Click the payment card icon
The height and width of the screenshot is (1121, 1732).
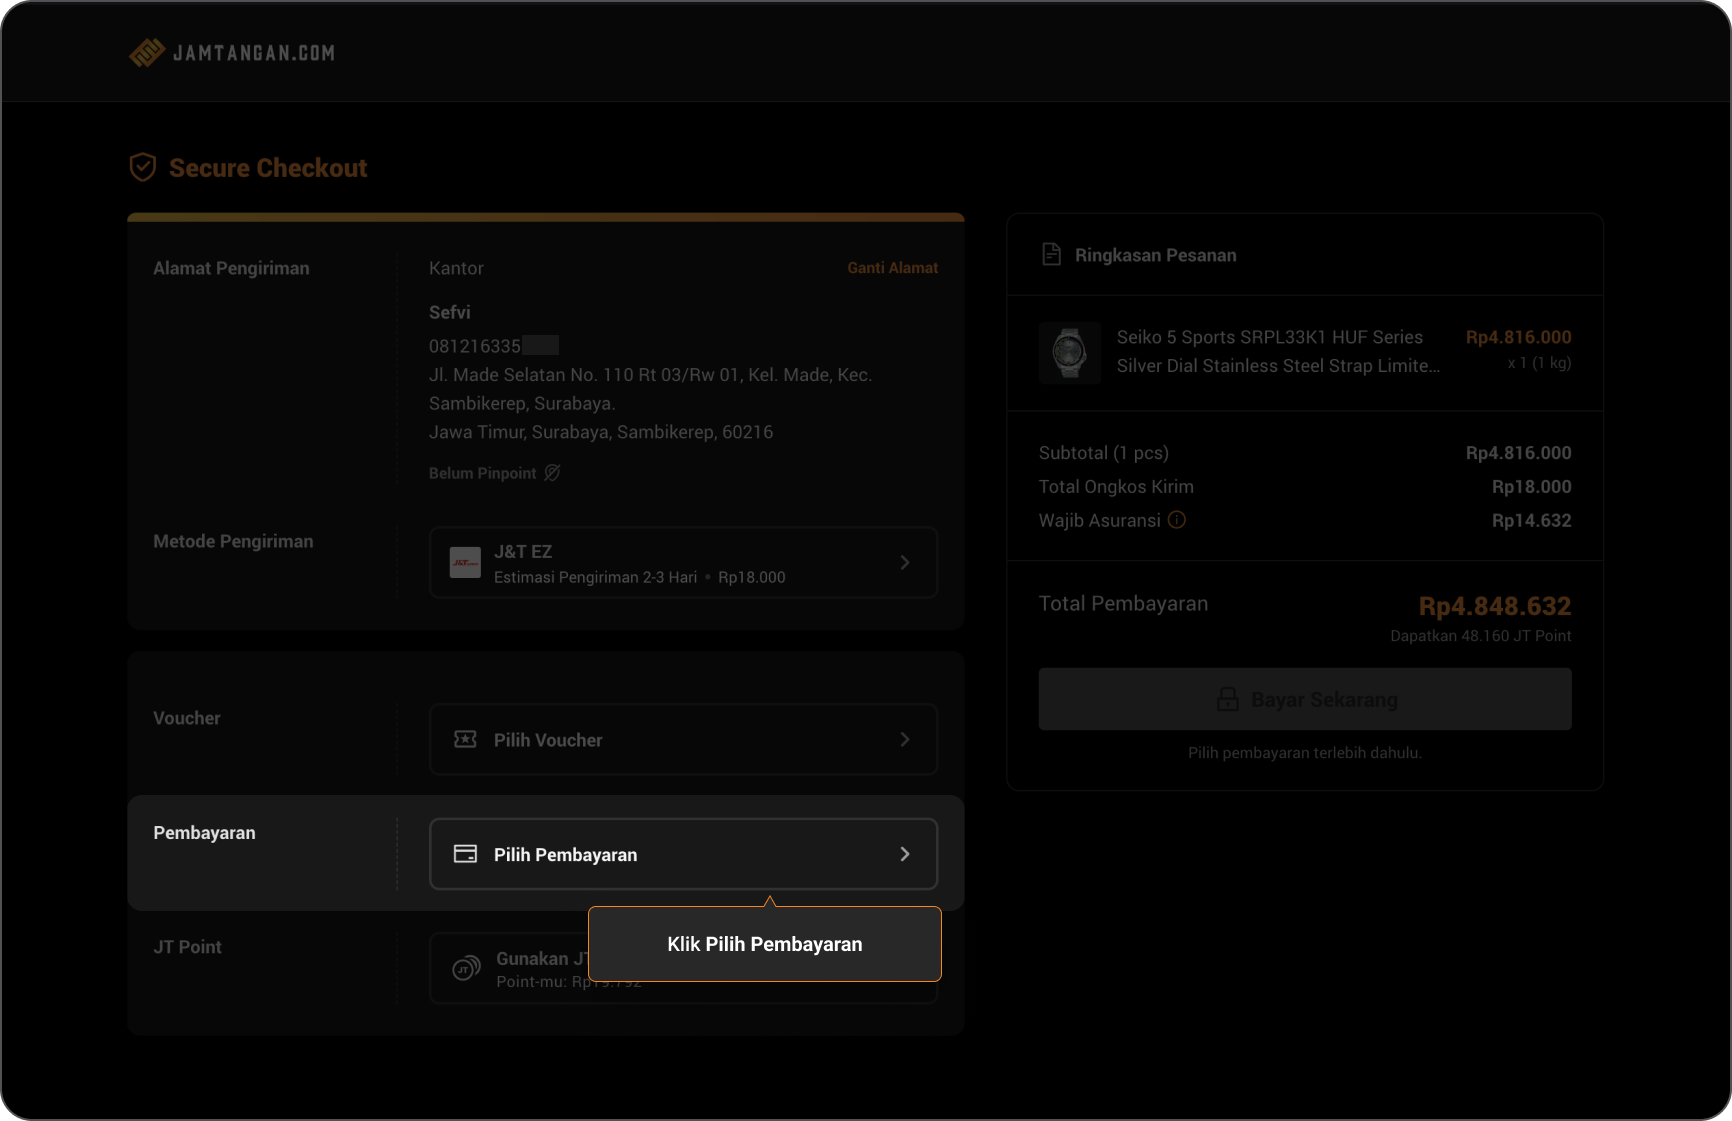(465, 854)
